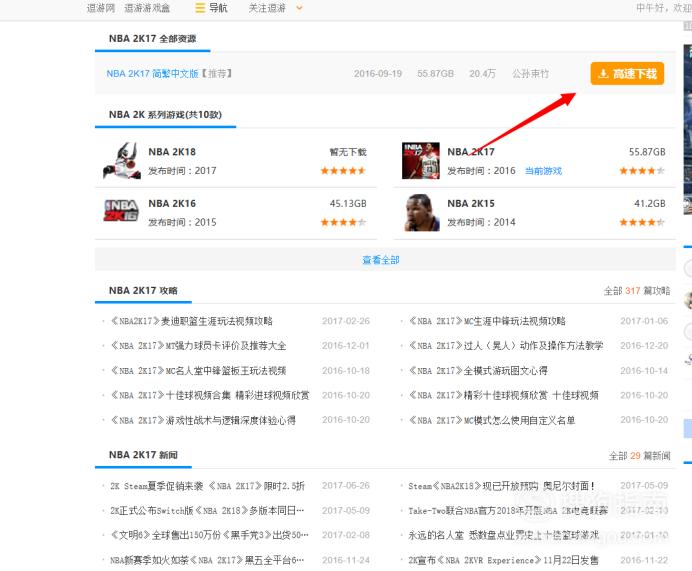The height and width of the screenshot is (571, 692).
Task: Open the NBA 2K18 cover thumbnail
Action: [x=122, y=161]
